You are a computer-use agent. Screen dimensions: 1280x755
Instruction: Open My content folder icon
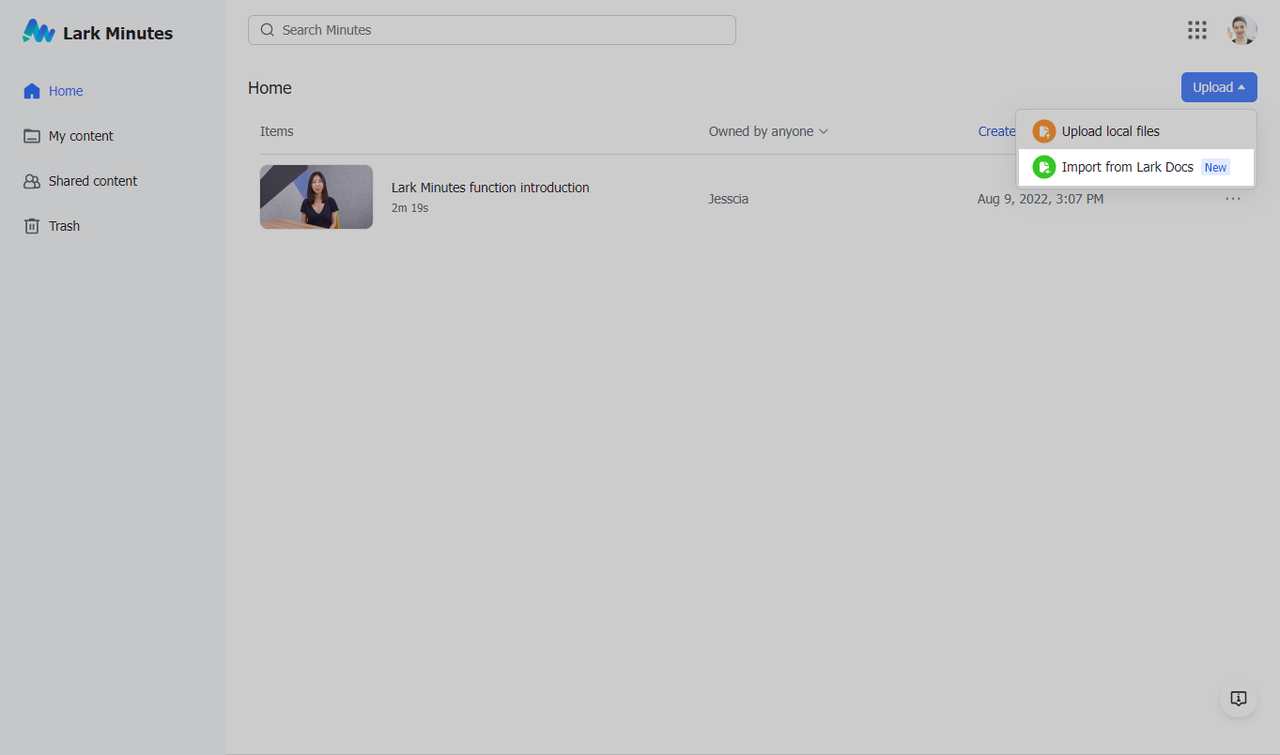(x=32, y=136)
